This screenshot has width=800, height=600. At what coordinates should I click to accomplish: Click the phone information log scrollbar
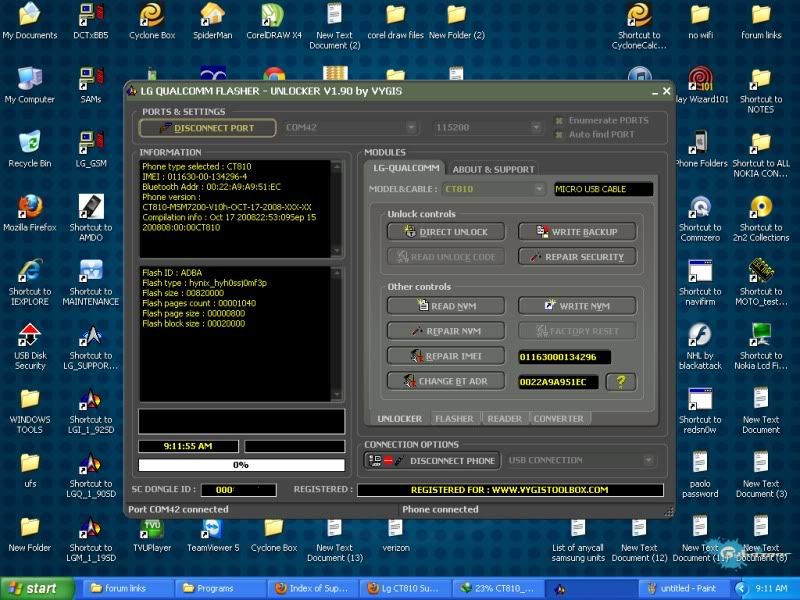click(336, 208)
